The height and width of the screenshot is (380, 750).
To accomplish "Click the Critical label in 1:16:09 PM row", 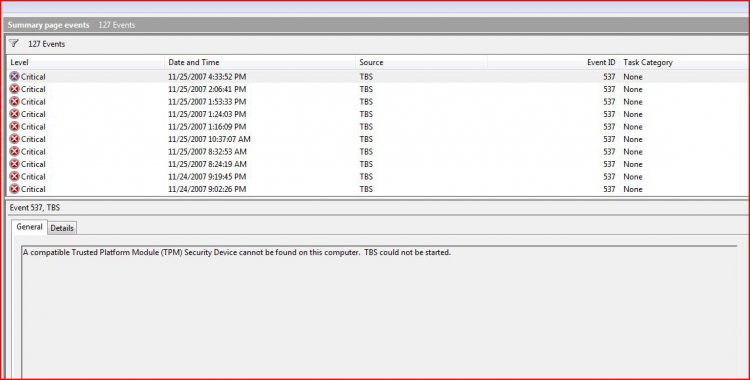I will point(33,126).
